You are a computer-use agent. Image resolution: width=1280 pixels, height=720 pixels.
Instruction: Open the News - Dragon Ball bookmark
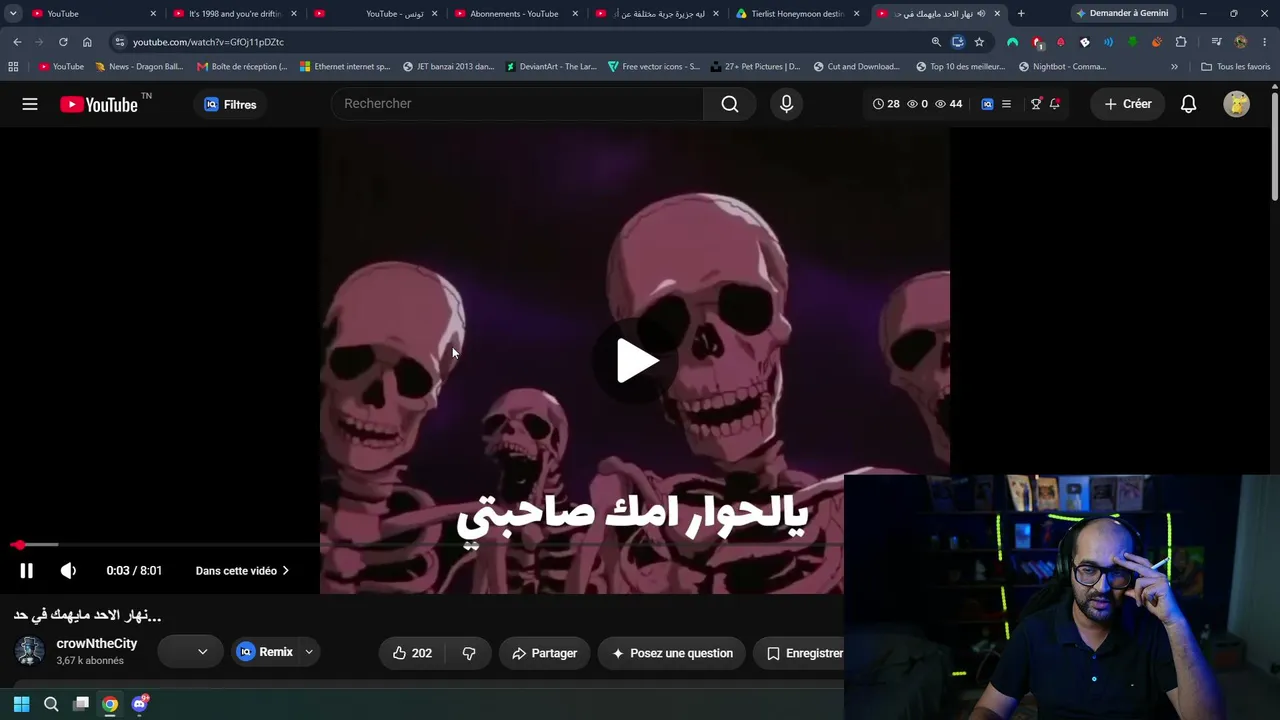(139, 67)
